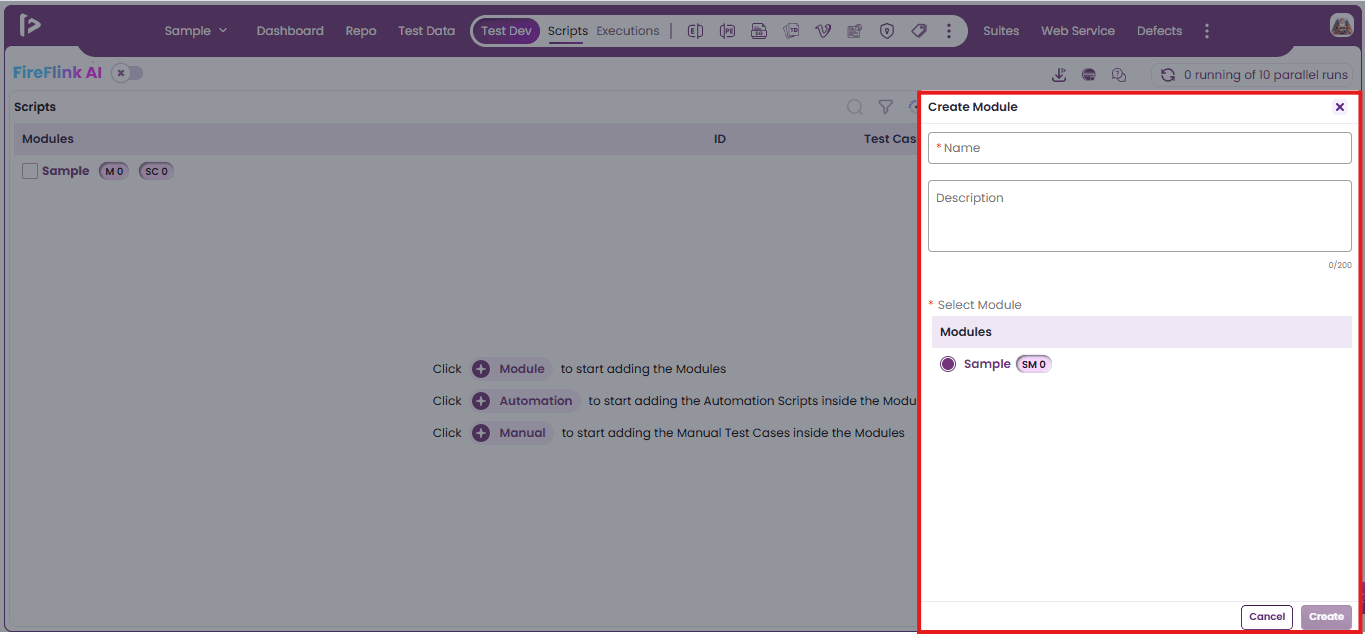Click the configuration clipboard icon in navbar
This screenshot has width=1365, height=635.
coord(855,31)
